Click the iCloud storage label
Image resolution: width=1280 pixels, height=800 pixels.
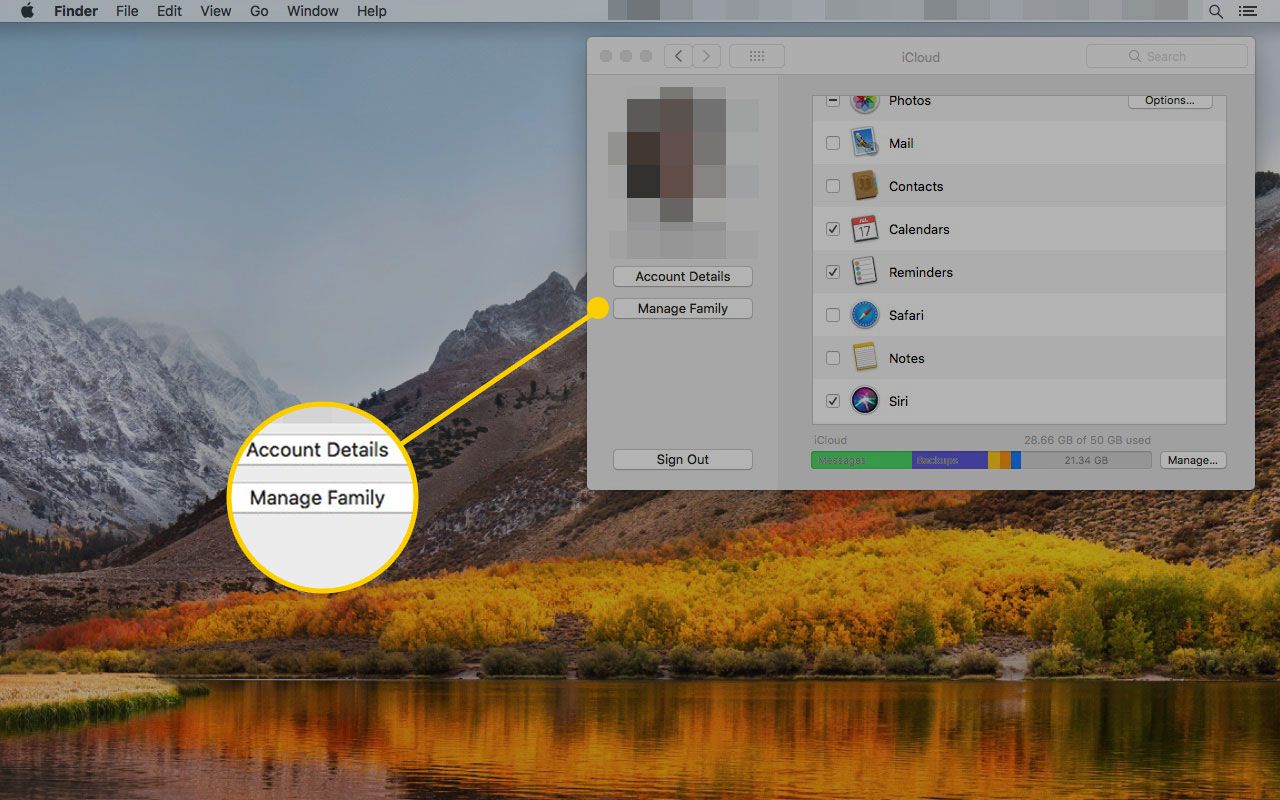coord(830,440)
